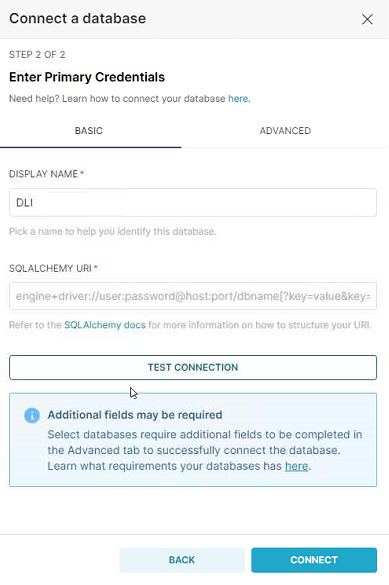Viewport: 389px width, 585px height.
Task: Close the Connect a database dialog
Action: click(367, 19)
